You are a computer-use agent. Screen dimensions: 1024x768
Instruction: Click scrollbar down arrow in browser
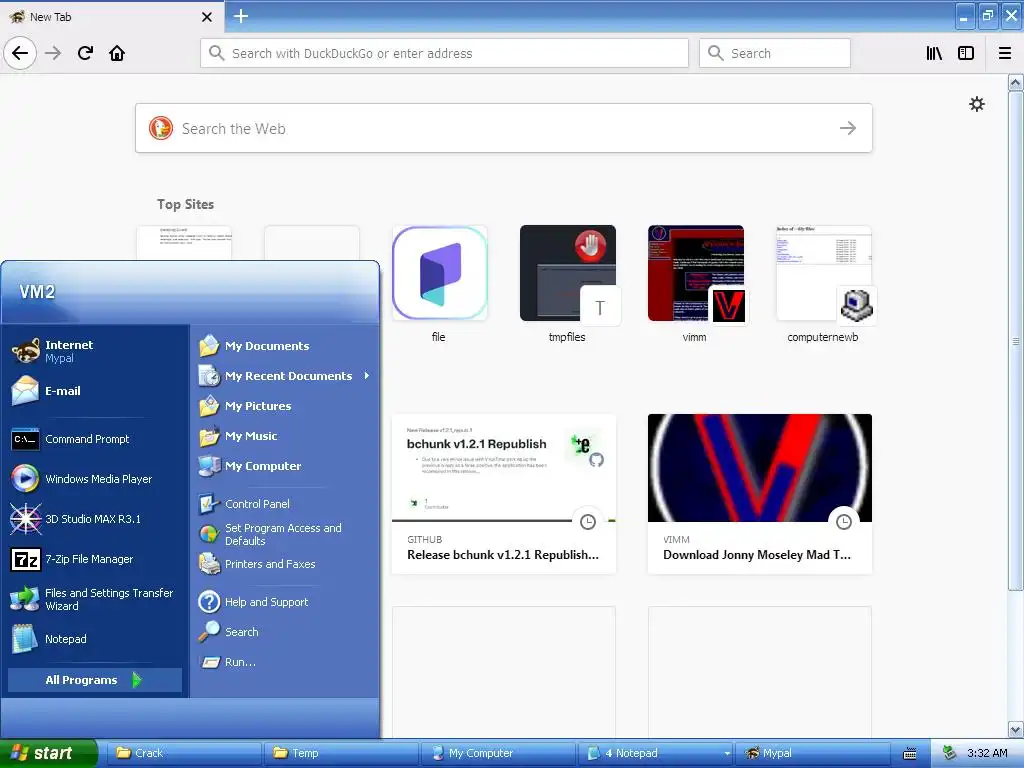point(1016,729)
